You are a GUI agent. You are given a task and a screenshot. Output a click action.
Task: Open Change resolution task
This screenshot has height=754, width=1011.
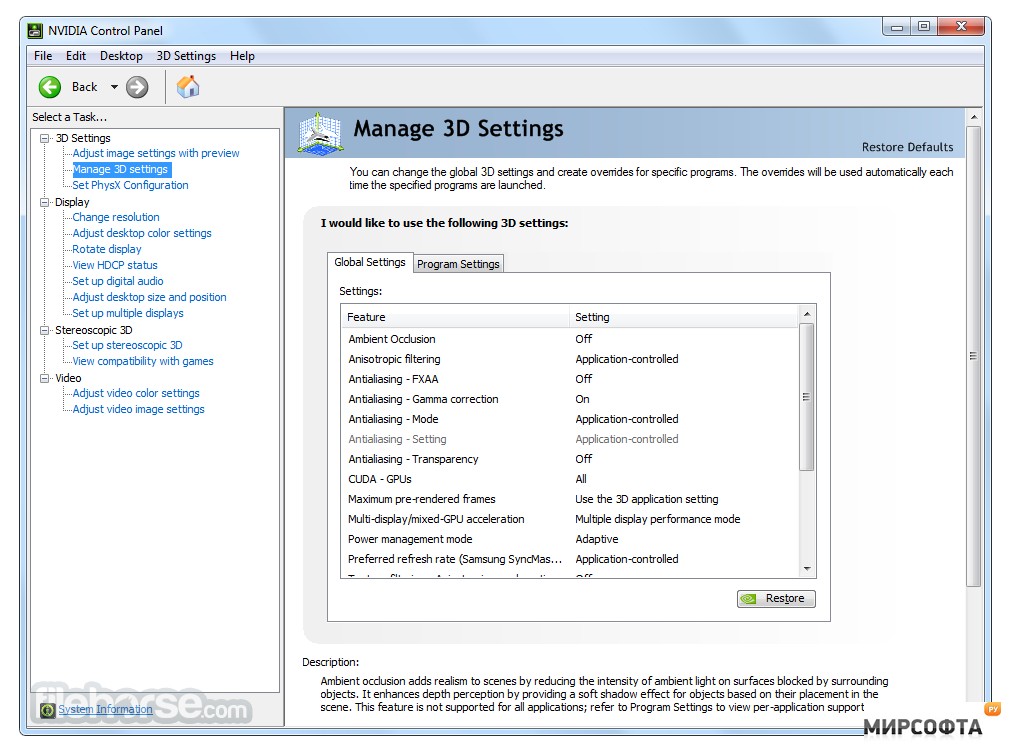[x=115, y=217]
